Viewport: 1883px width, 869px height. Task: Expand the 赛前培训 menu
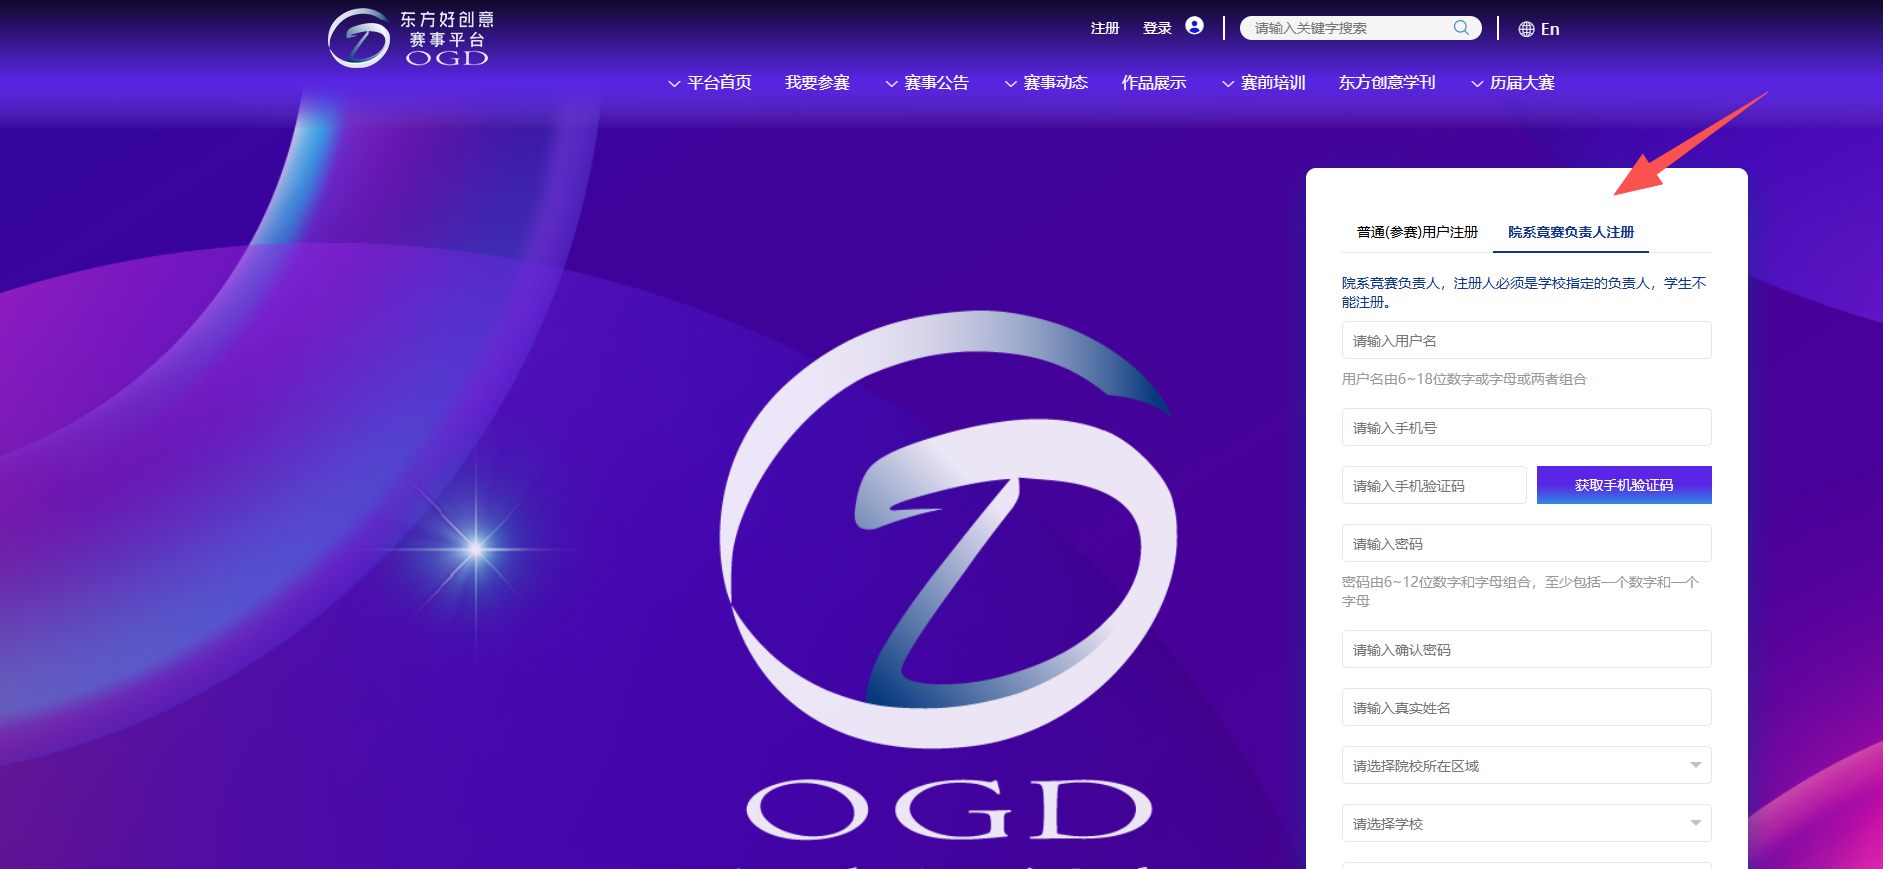click(x=1264, y=83)
